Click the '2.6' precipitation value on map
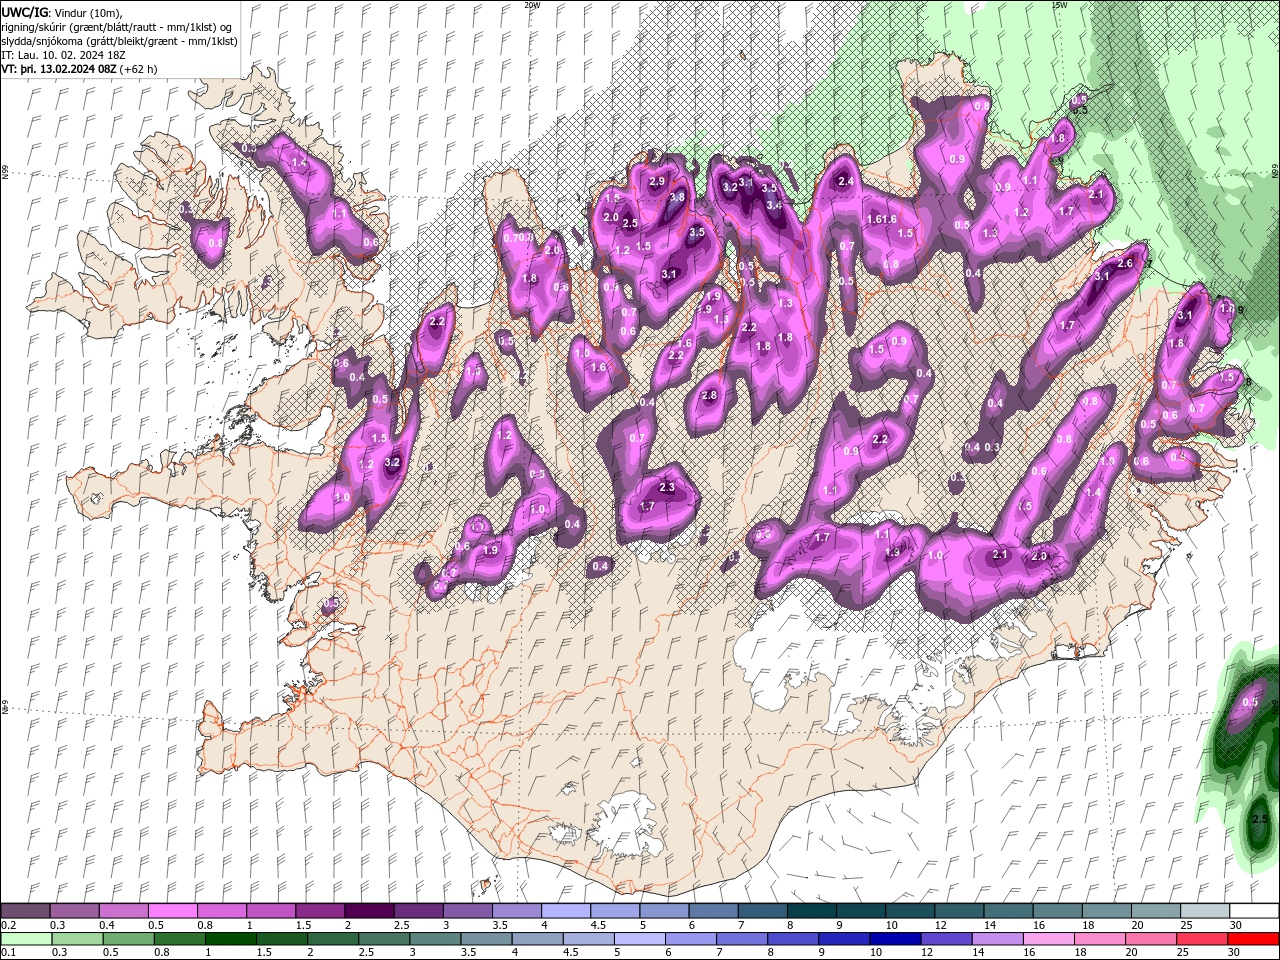The width and height of the screenshot is (1280, 960). 1124,263
